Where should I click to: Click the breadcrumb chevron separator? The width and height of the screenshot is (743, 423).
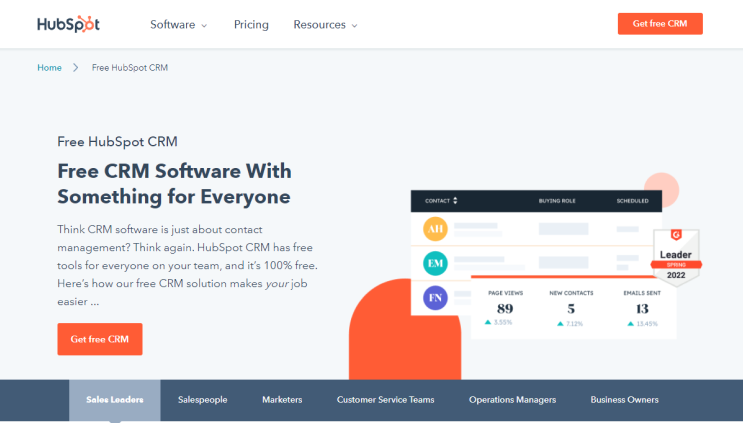click(75, 68)
